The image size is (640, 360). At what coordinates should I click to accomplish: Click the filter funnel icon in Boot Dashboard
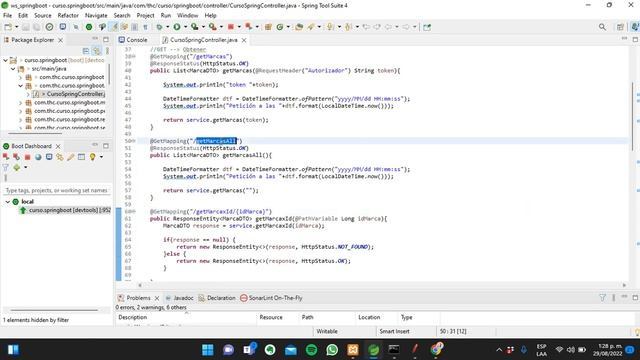pos(5,167)
